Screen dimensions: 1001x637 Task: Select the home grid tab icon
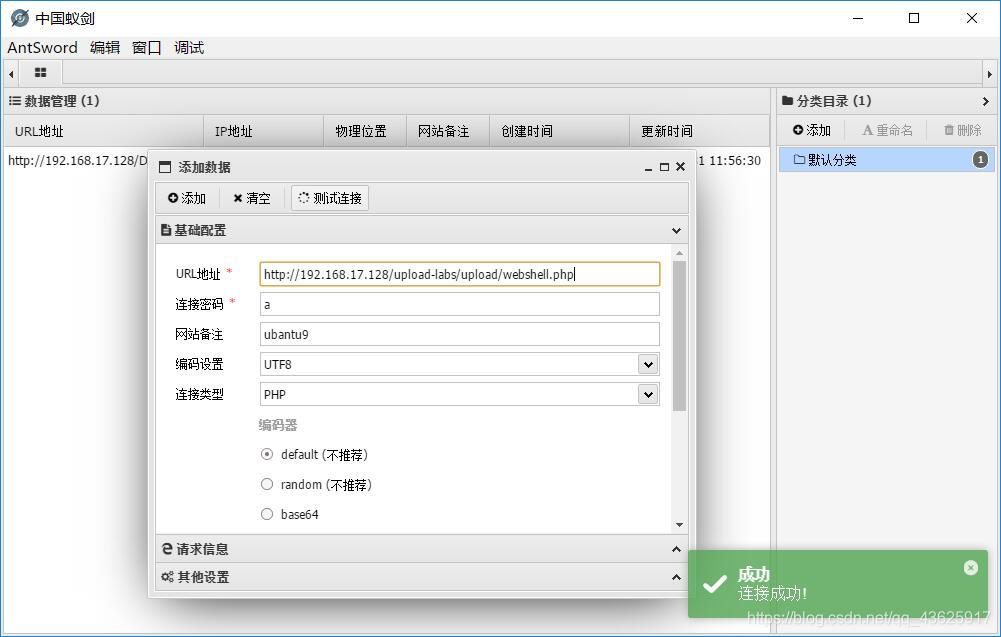(40, 73)
